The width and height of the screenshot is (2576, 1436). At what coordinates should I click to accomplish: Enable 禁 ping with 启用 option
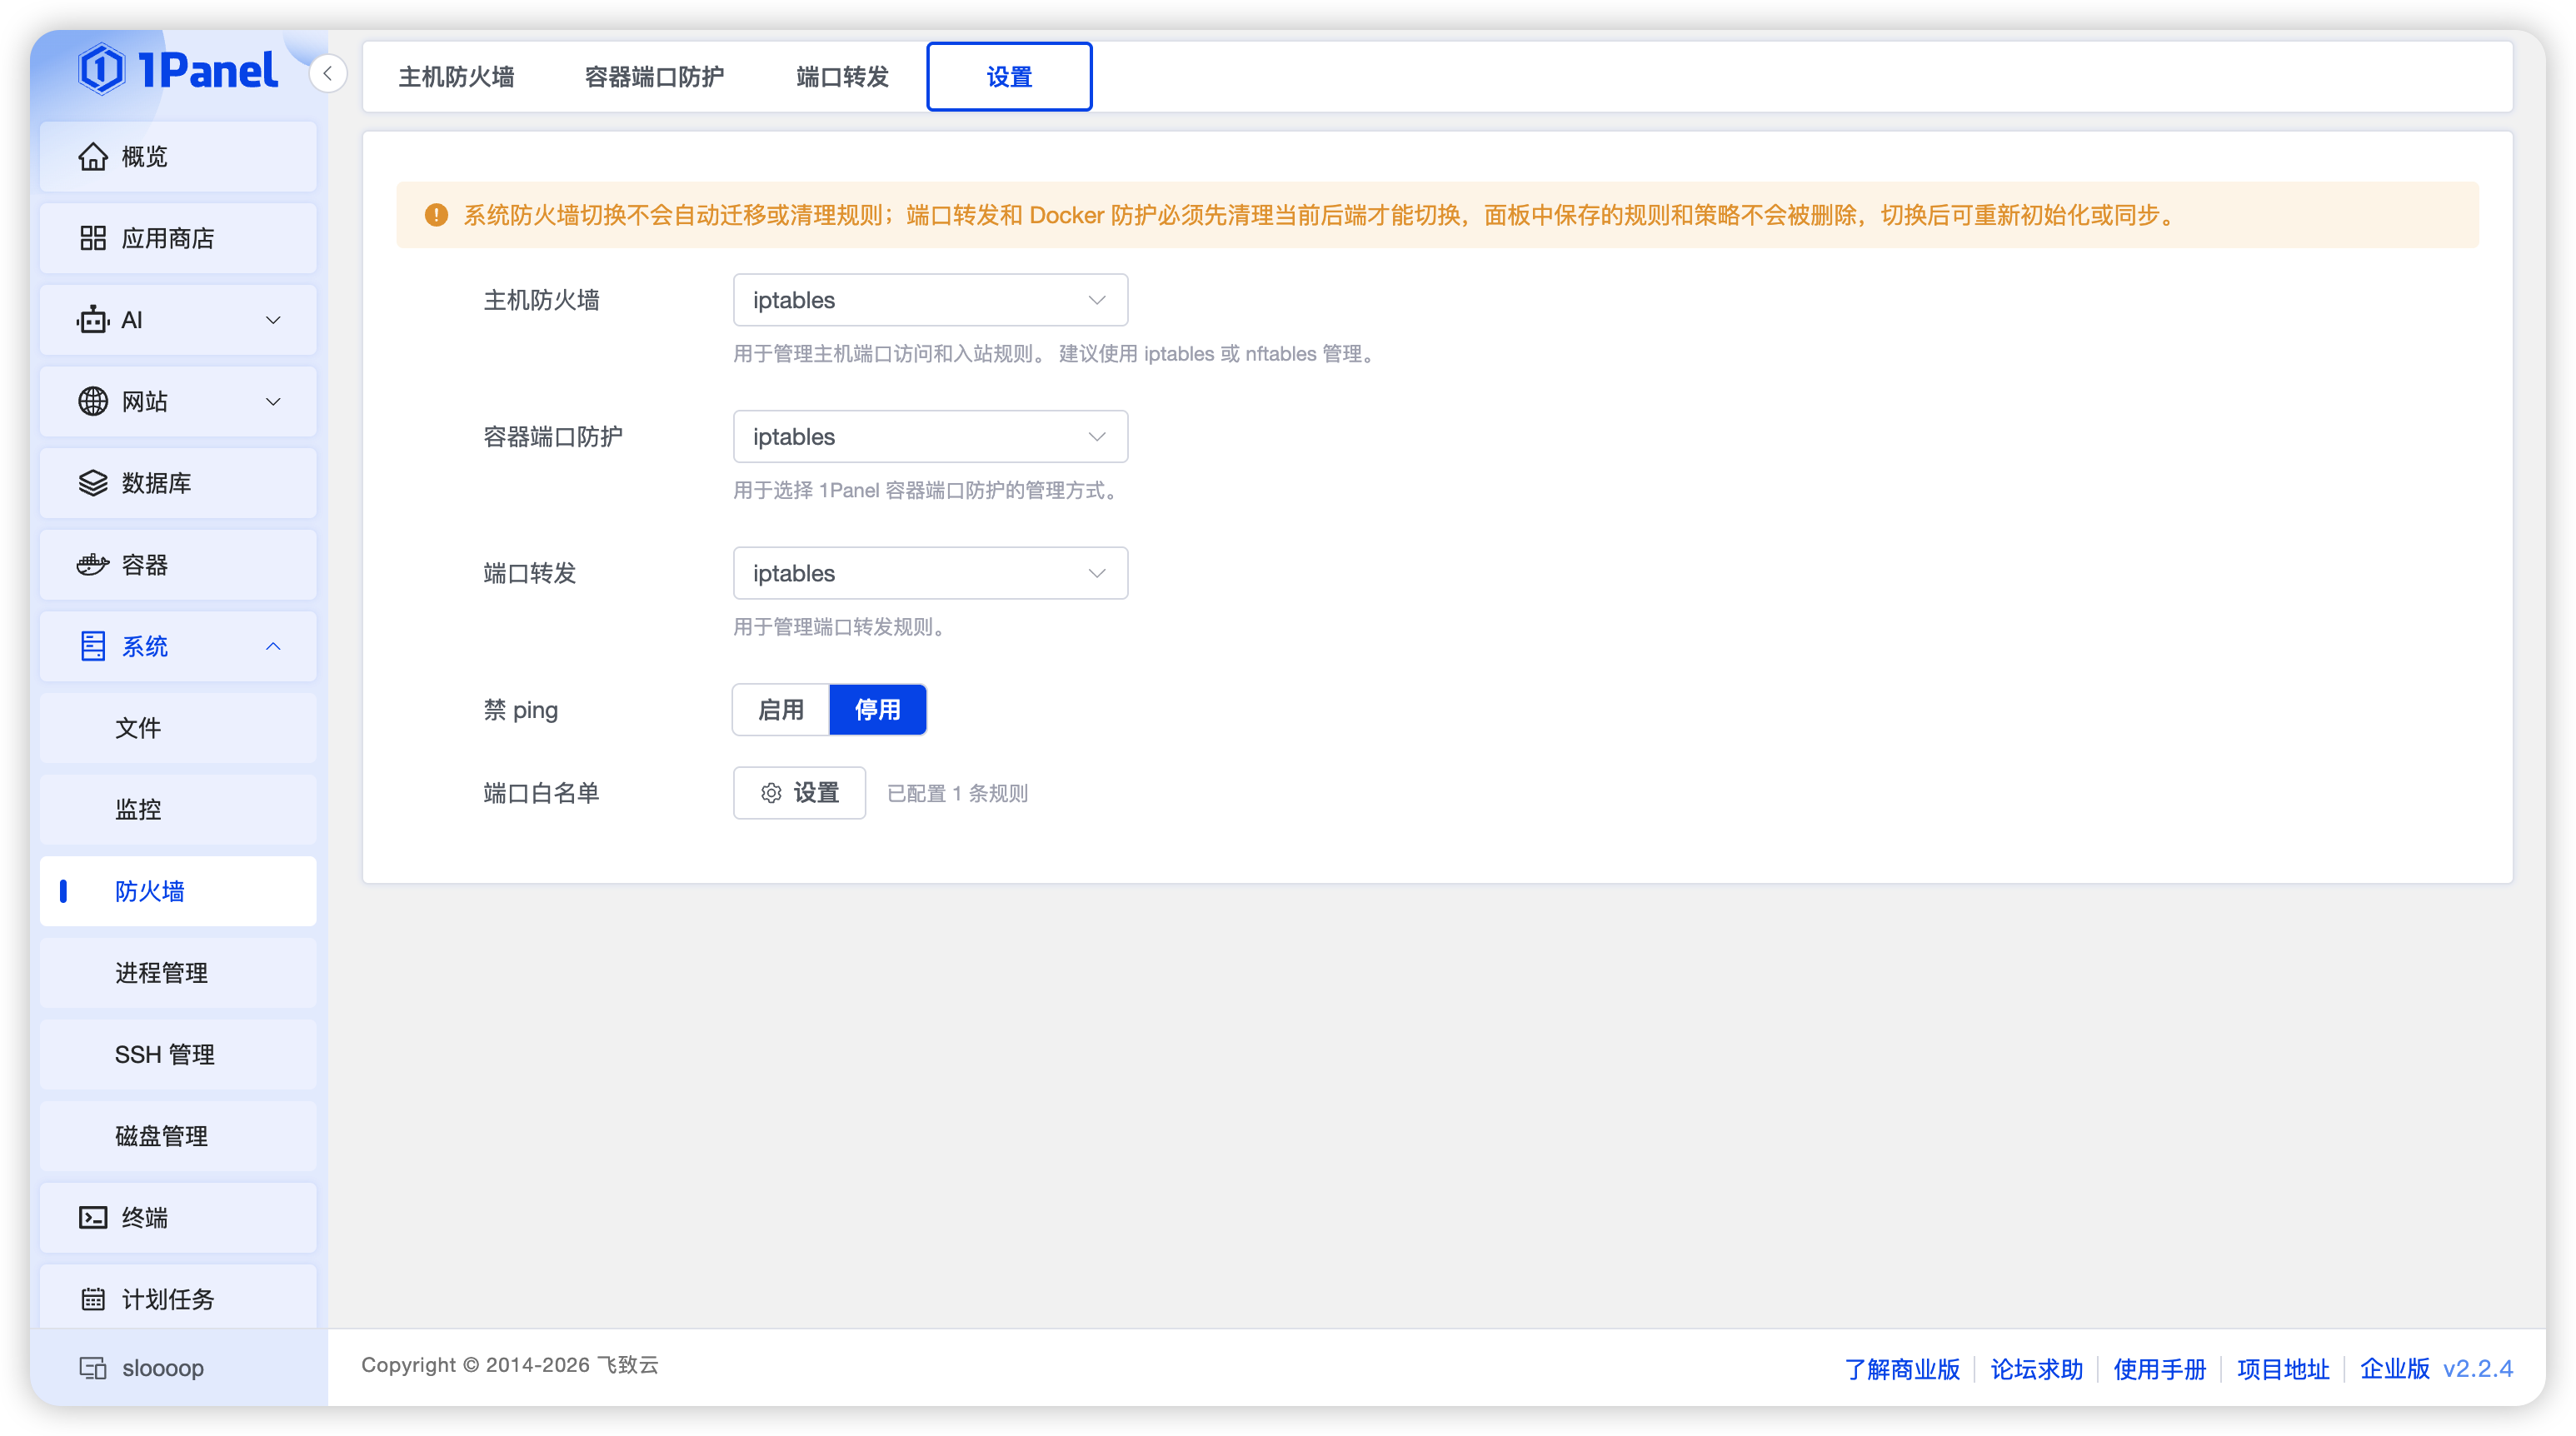pos(781,710)
